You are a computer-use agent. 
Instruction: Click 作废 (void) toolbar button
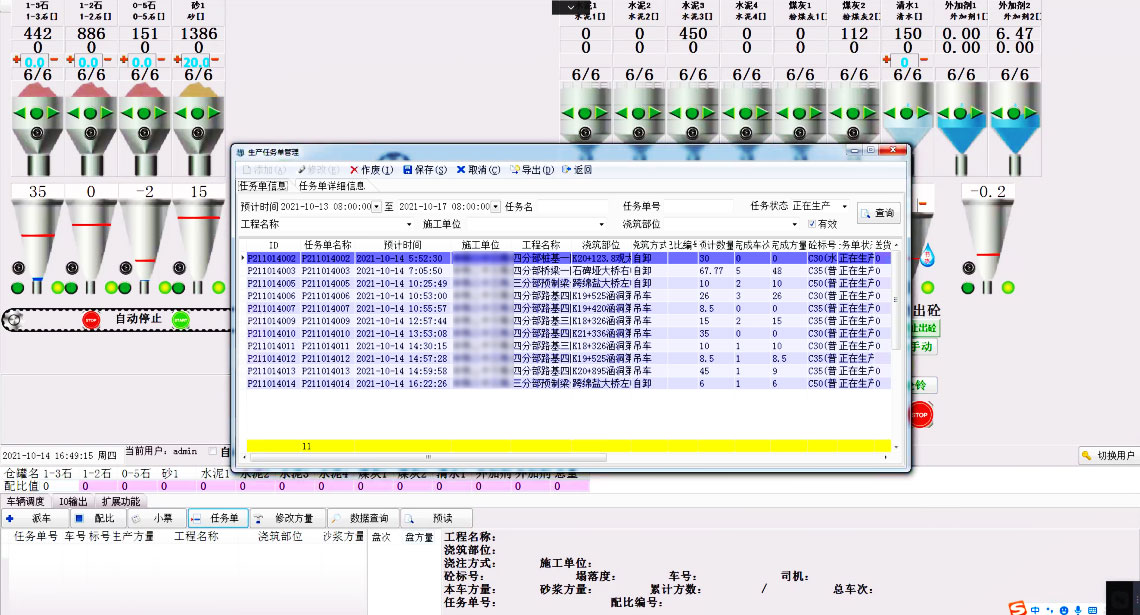[x=372, y=170]
